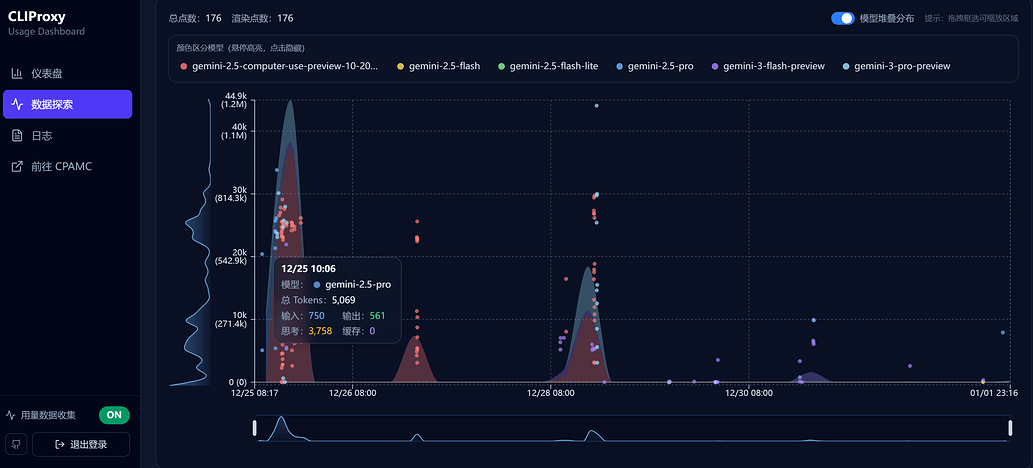The height and width of the screenshot is (468, 1033).
Task: Click the 总点数: 176 label
Action: tap(195, 18)
